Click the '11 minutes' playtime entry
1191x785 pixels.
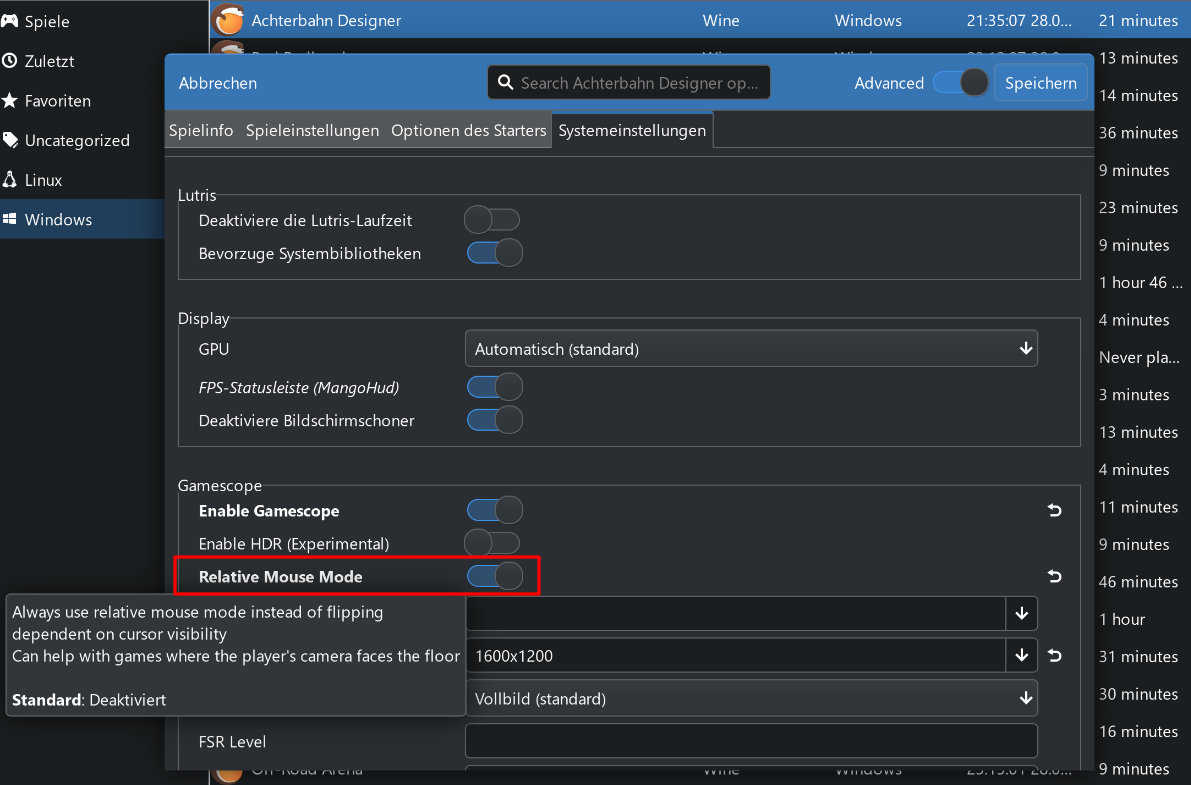[x=1138, y=507]
